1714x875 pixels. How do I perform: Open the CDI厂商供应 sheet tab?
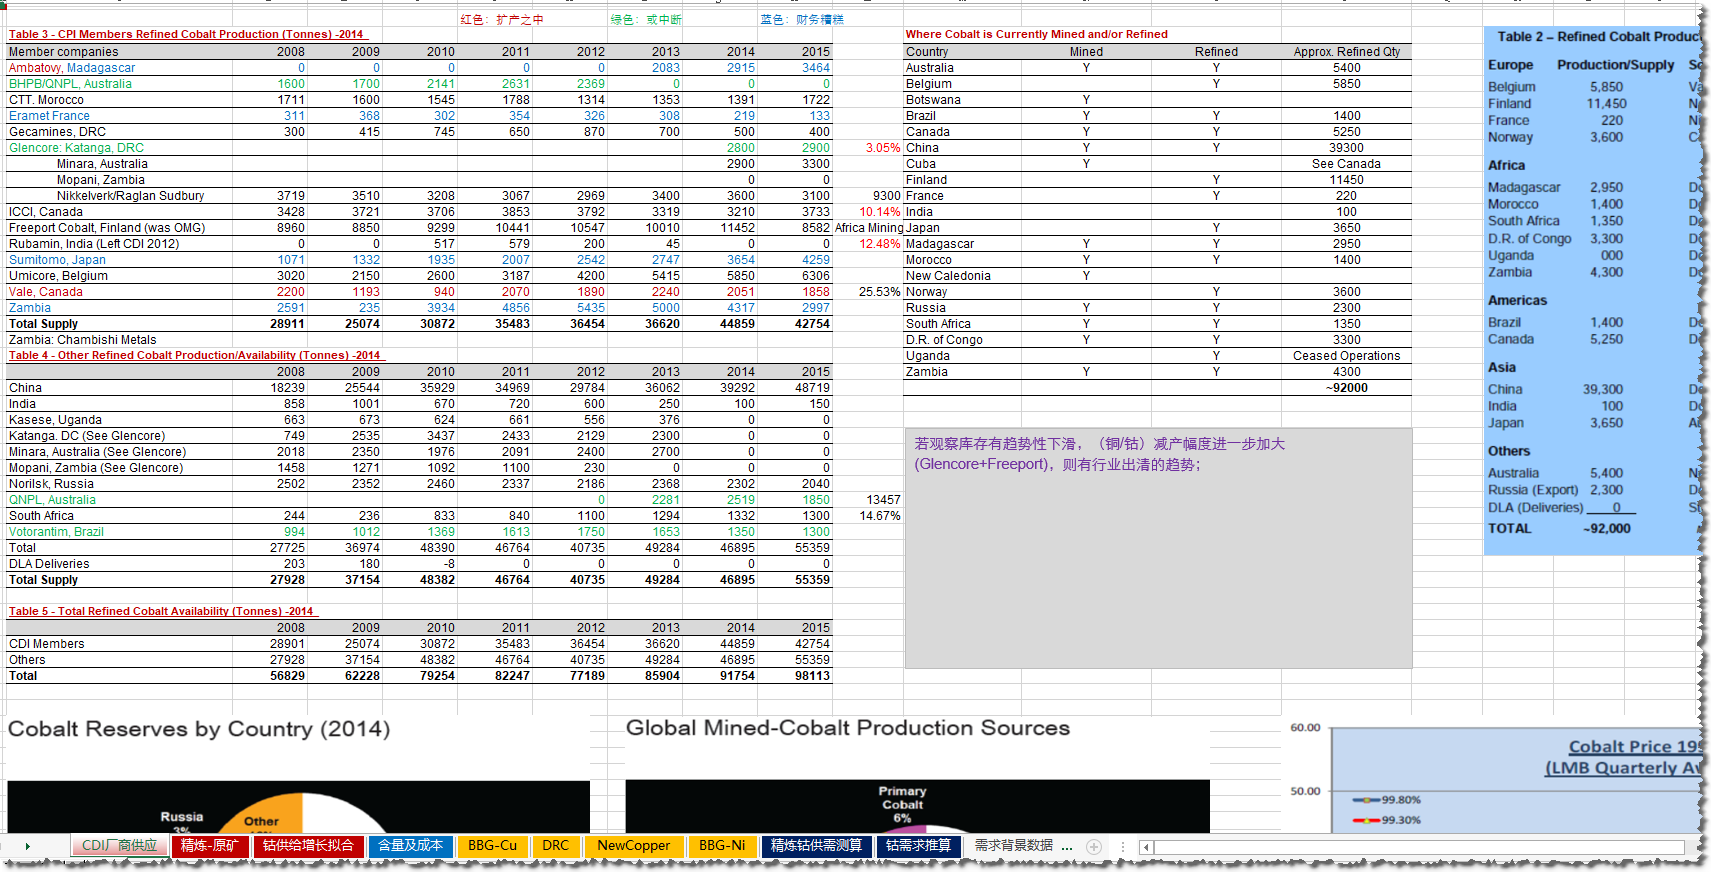click(119, 846)
